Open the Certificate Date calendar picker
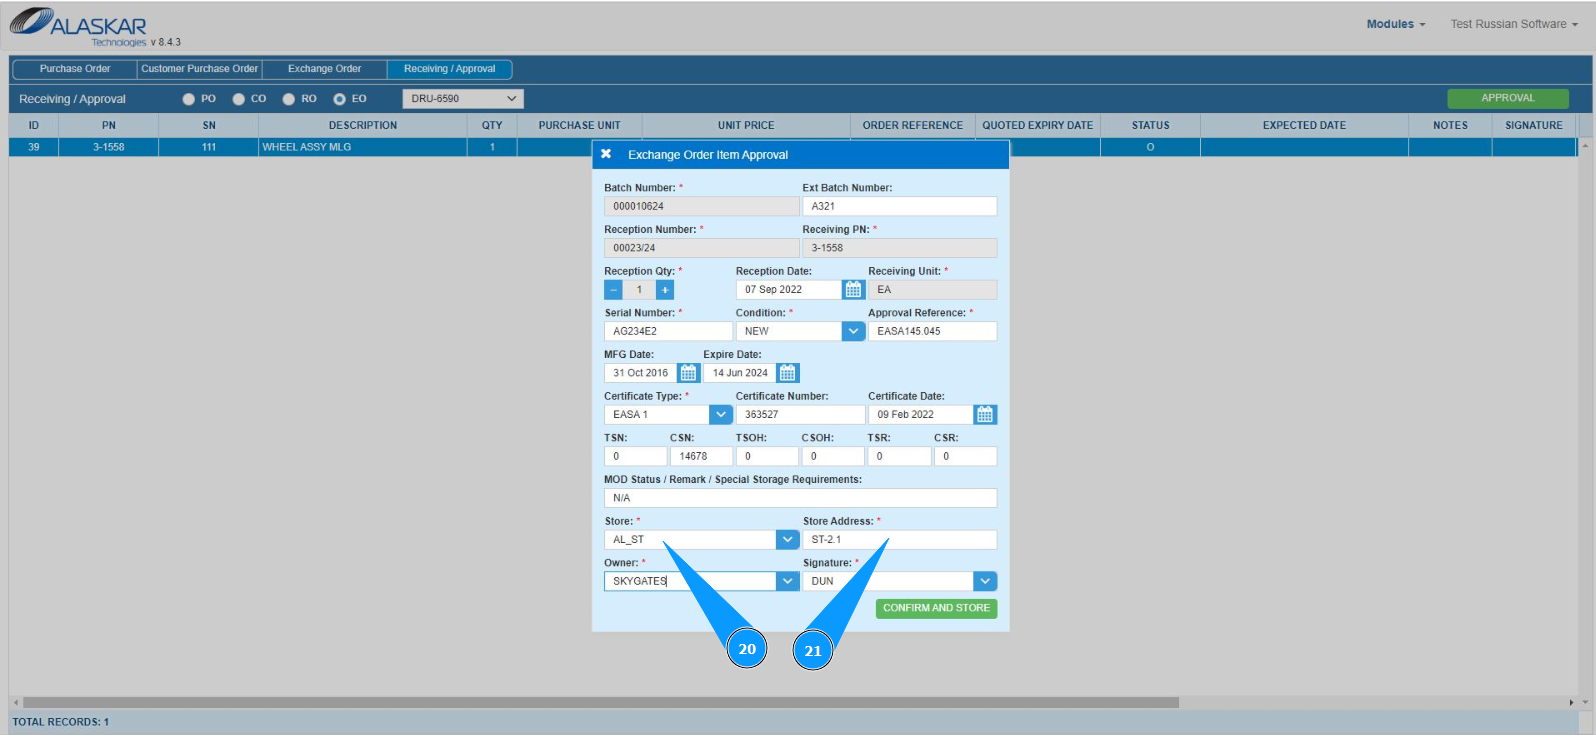This screenshot has width=1596, height=735. [x=985, y=414]
